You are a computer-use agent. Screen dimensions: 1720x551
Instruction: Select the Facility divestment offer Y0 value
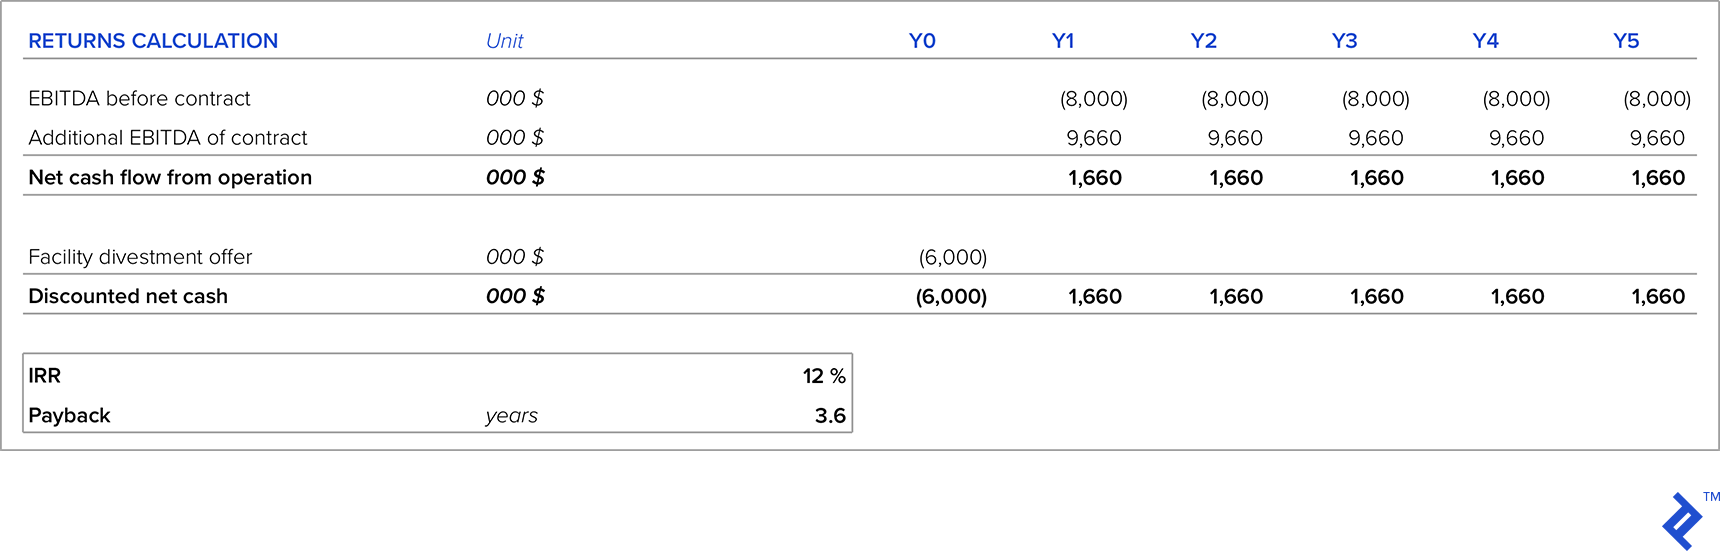pos(952,257)
